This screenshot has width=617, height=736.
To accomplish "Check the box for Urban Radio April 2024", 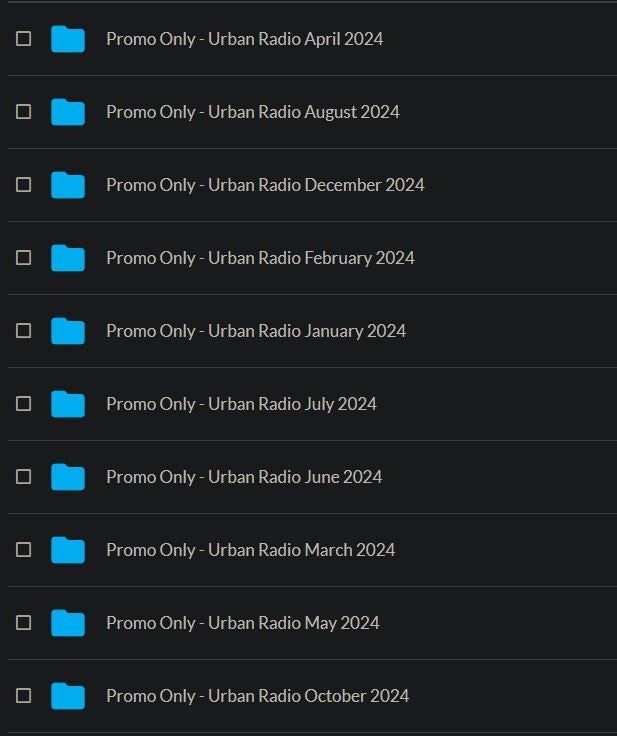I will [x=24, y=39].
